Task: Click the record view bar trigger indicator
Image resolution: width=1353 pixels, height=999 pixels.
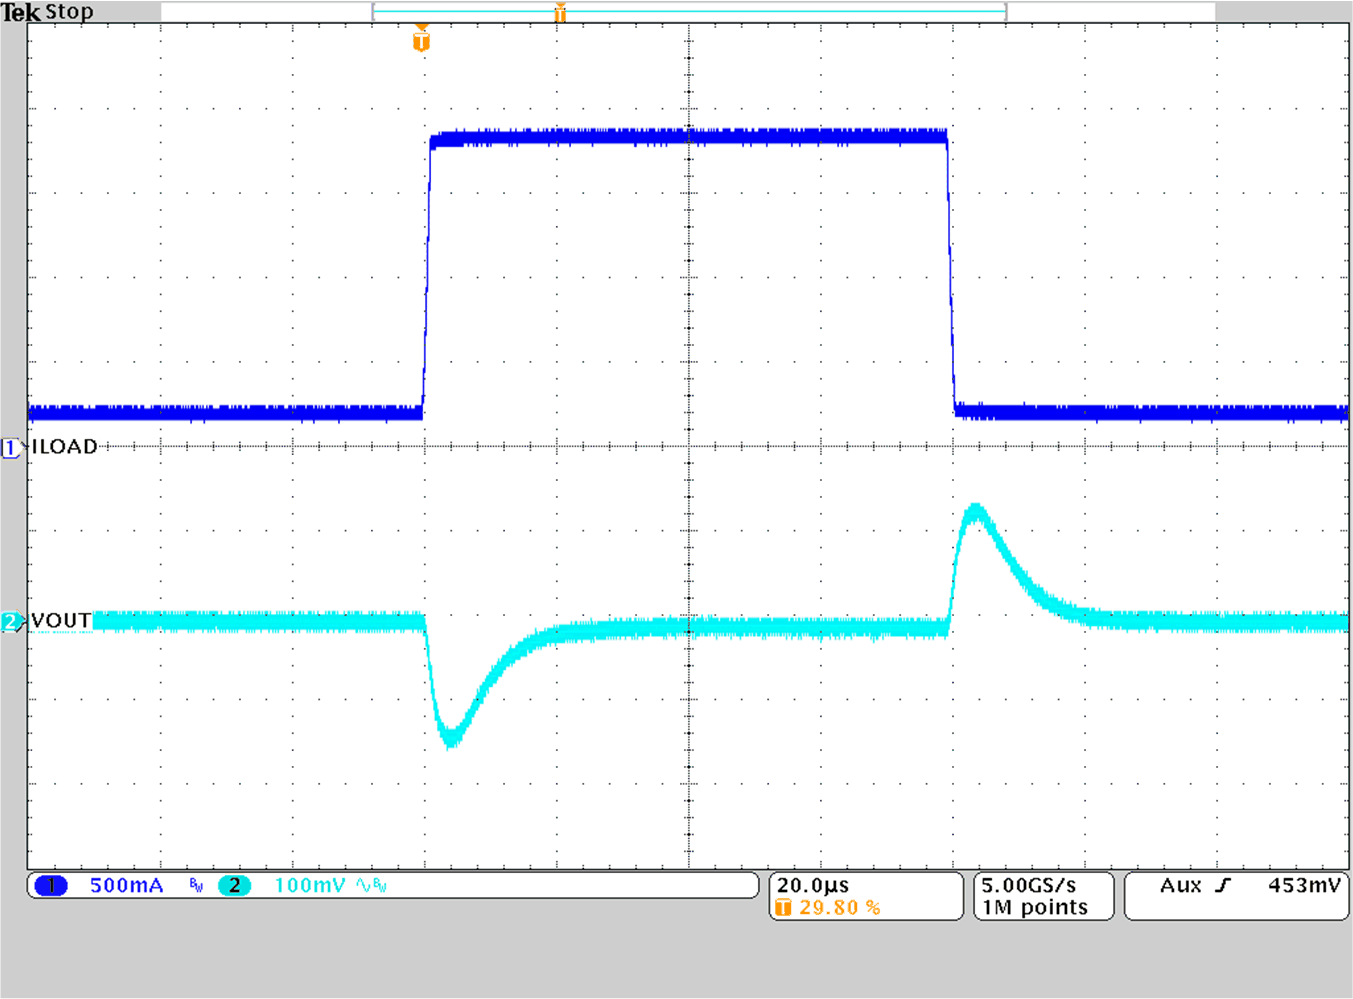Action: 560,13
